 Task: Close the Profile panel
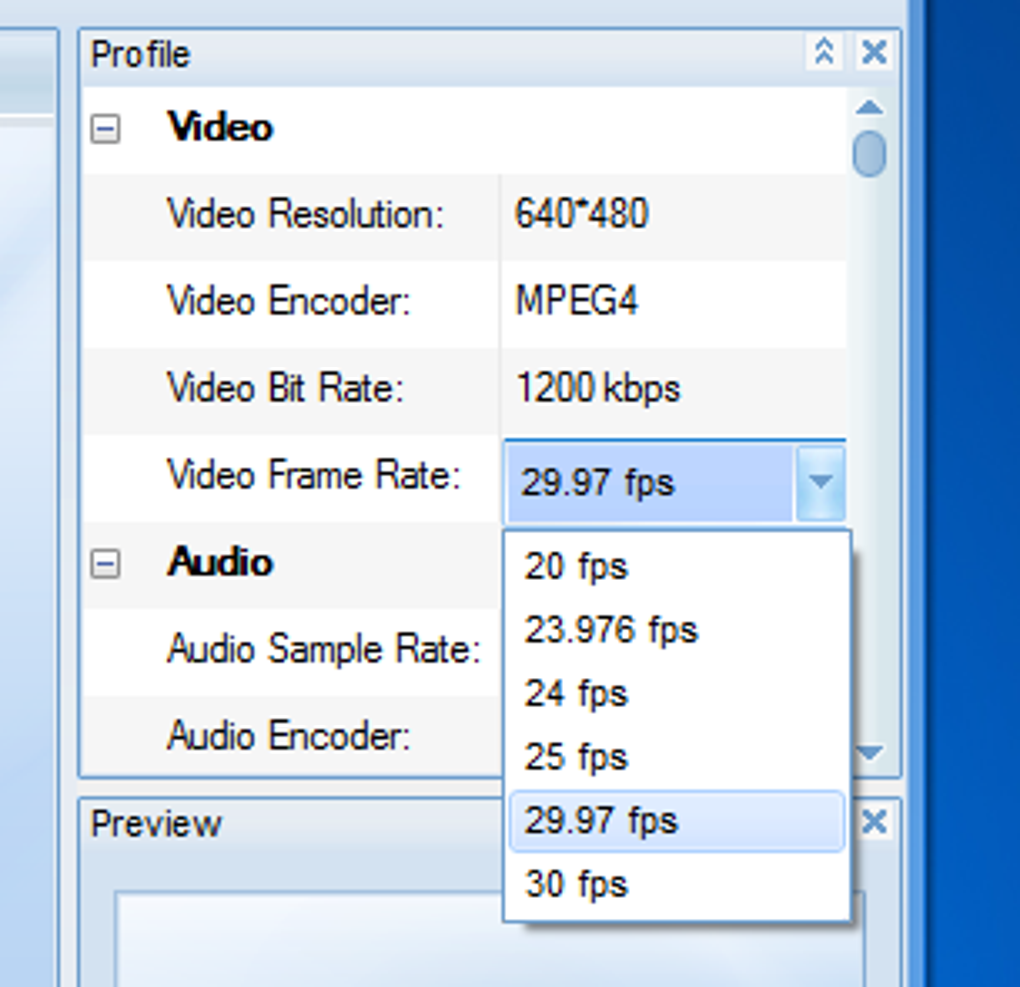pyautogui.click(x=874, y=51)
